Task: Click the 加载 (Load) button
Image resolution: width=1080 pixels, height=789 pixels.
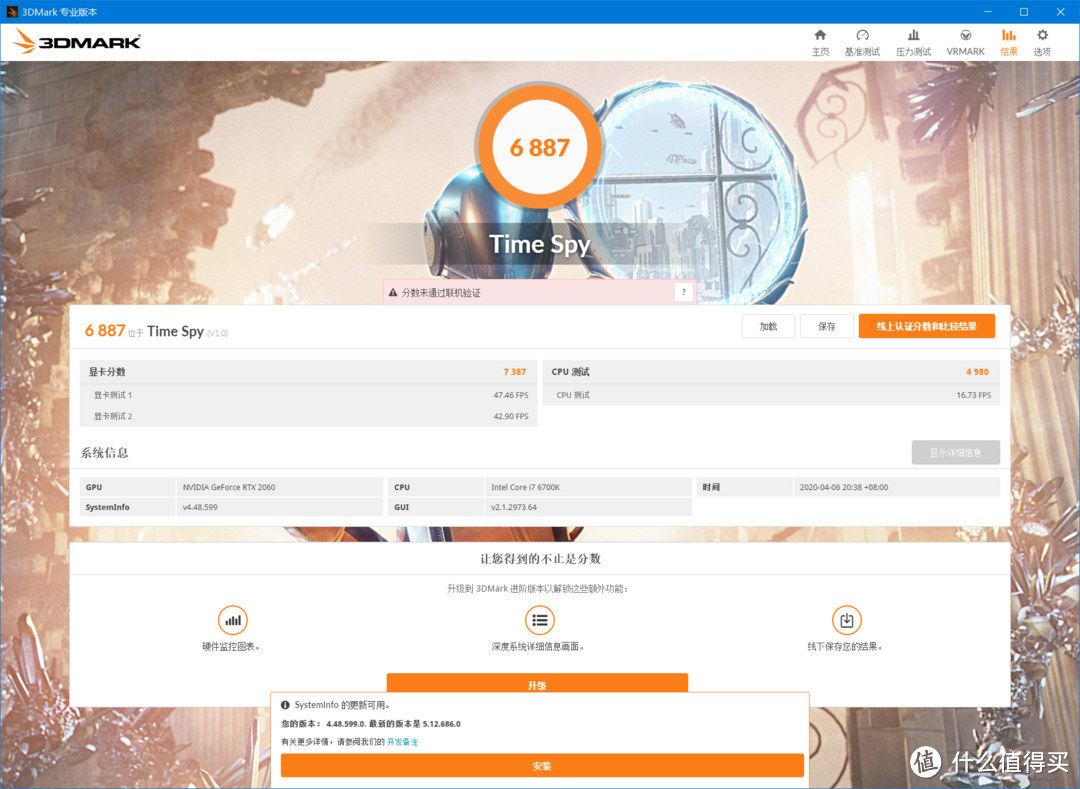Action: click(x=768, y=326)
